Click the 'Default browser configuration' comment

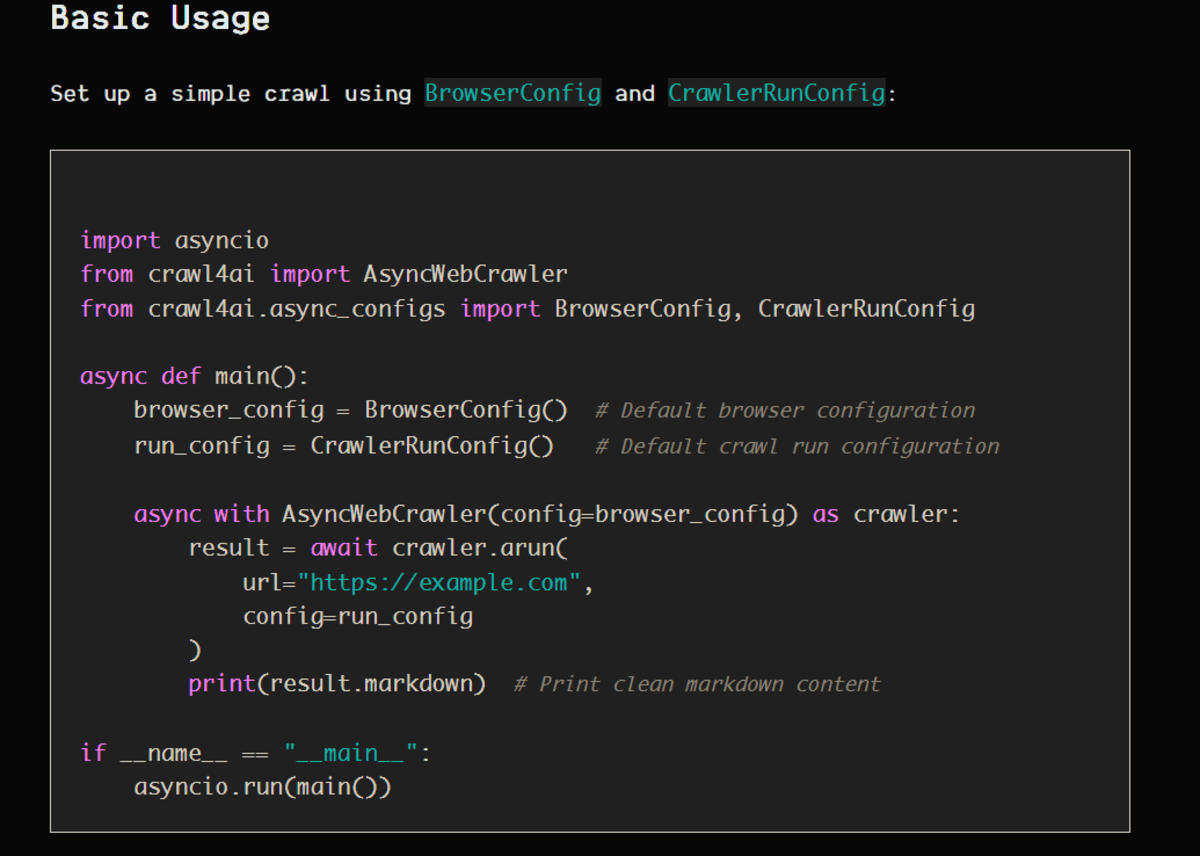785,411
